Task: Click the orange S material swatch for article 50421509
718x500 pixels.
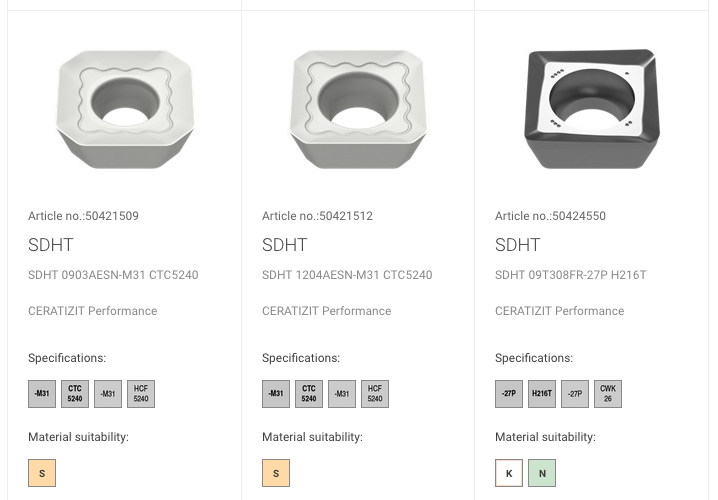Action: point(42,473)
